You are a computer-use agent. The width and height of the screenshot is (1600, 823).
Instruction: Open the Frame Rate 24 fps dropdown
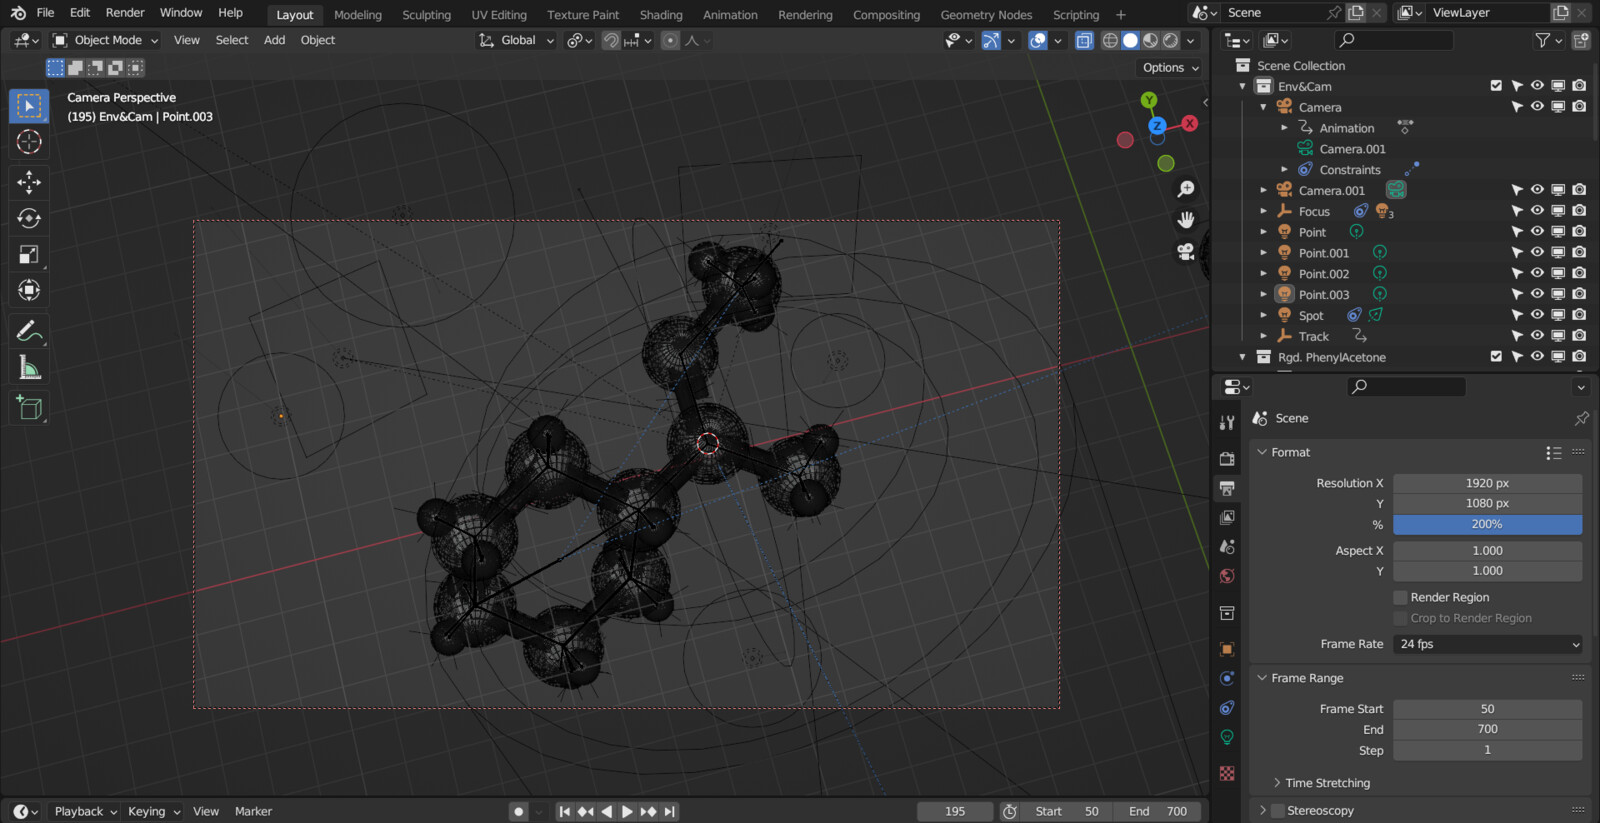click(x=1488, y=644)
